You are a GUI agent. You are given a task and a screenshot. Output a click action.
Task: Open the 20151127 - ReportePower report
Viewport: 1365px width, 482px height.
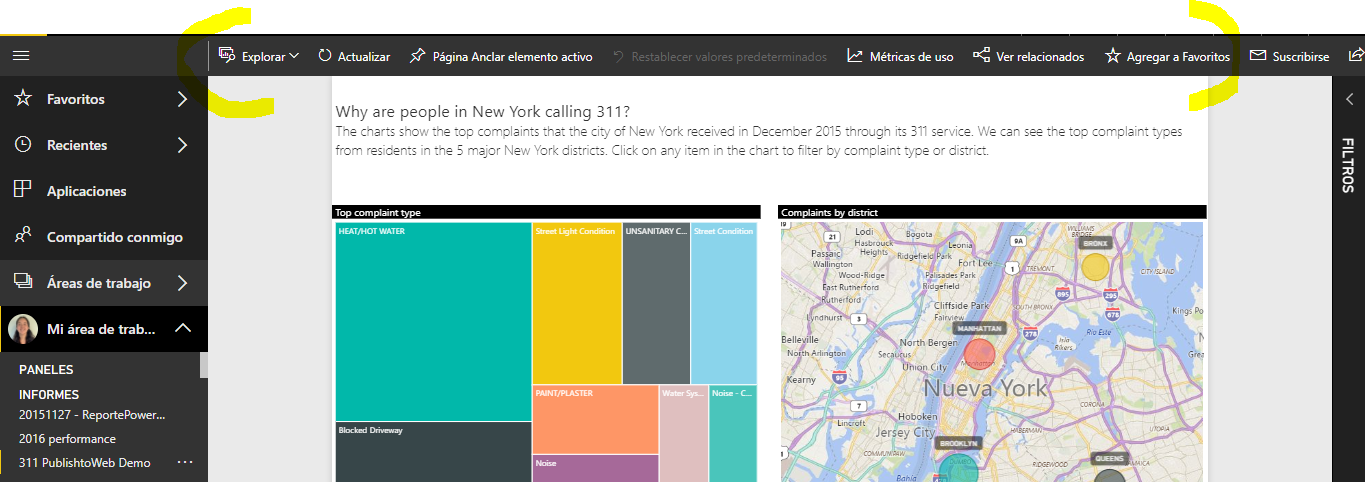click(92, 415)
